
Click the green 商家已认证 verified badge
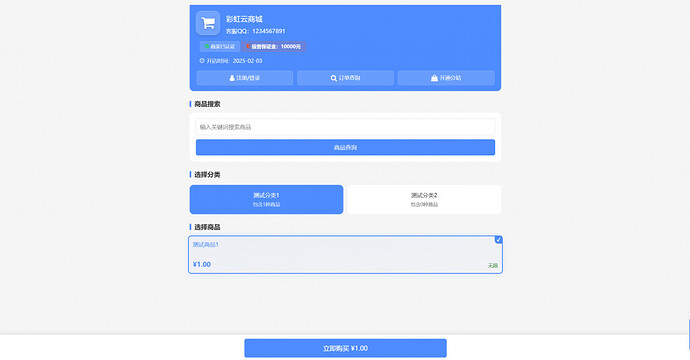[x=220, y=46]
